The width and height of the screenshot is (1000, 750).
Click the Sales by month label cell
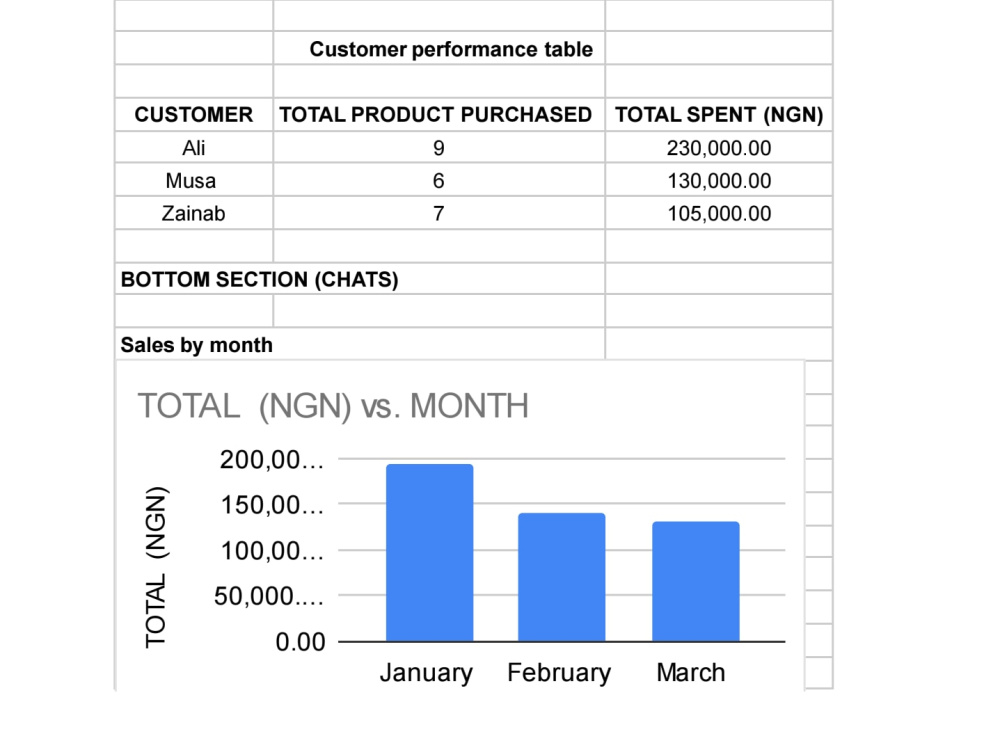click(360, 344)
